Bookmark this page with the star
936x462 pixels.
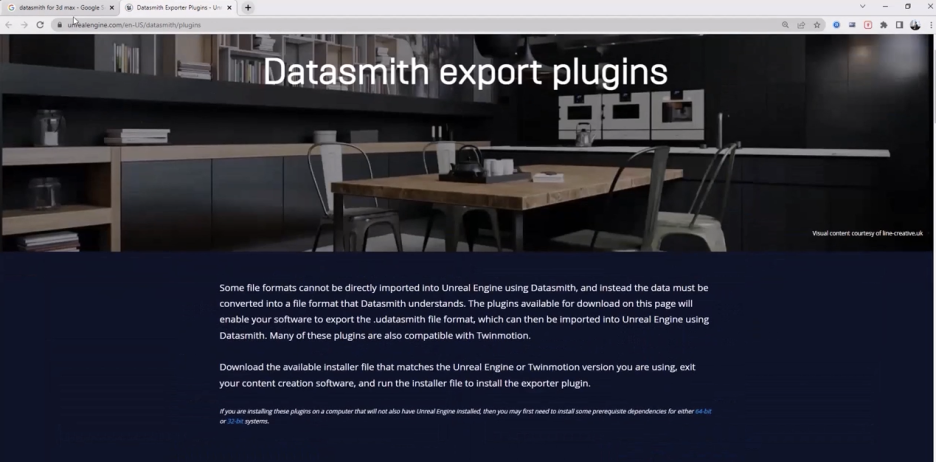coord(817,25)
